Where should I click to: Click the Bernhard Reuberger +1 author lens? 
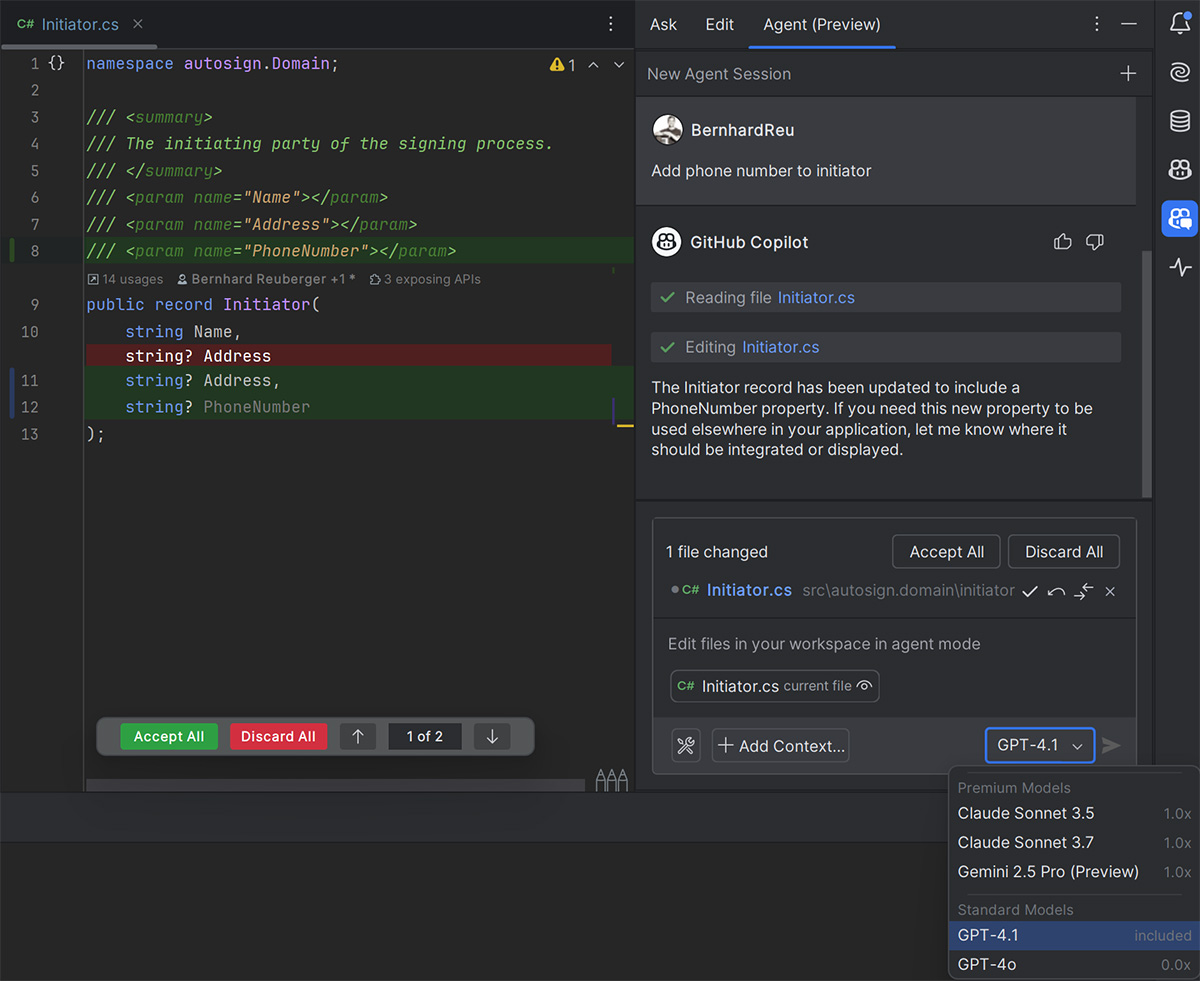(x=266, y=279)
